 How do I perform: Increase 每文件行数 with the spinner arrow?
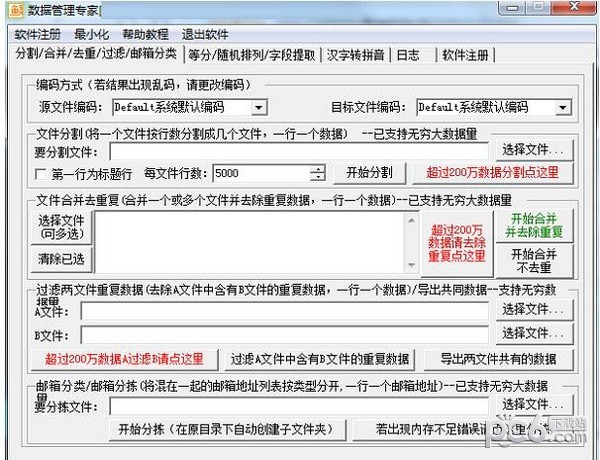pyautogui.click(x=318, y=168)
